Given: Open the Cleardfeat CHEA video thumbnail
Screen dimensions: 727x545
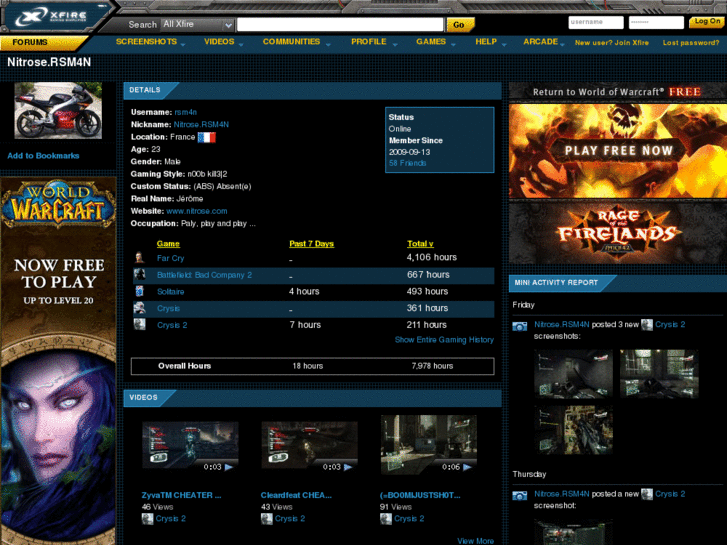Looking at the screenshot, I should (309, 447).
